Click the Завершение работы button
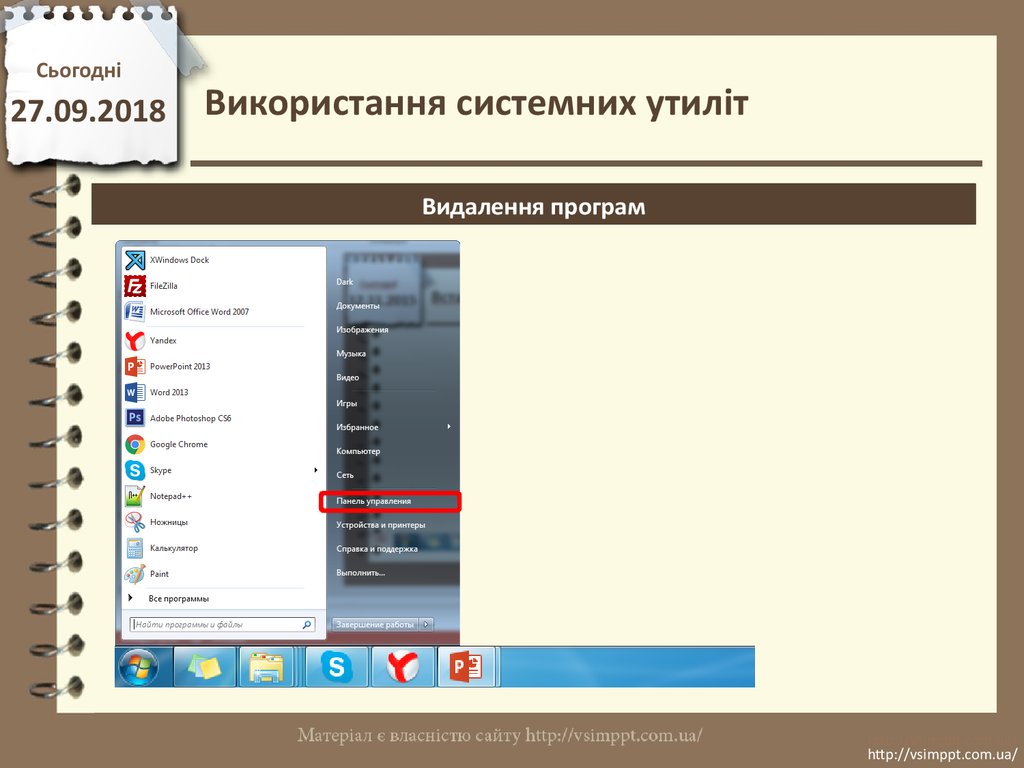1024x768 pixels. [375, 624]
